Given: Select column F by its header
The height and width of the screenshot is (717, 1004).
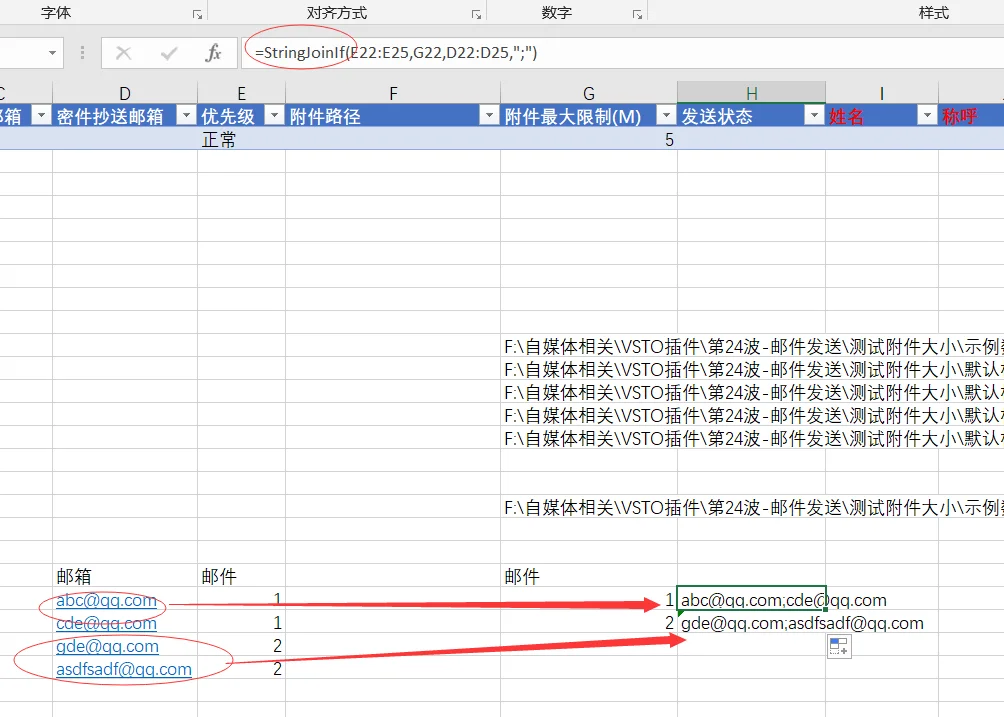Looking at the screenshot, I should pyautogui.click(x=393, y=93).
